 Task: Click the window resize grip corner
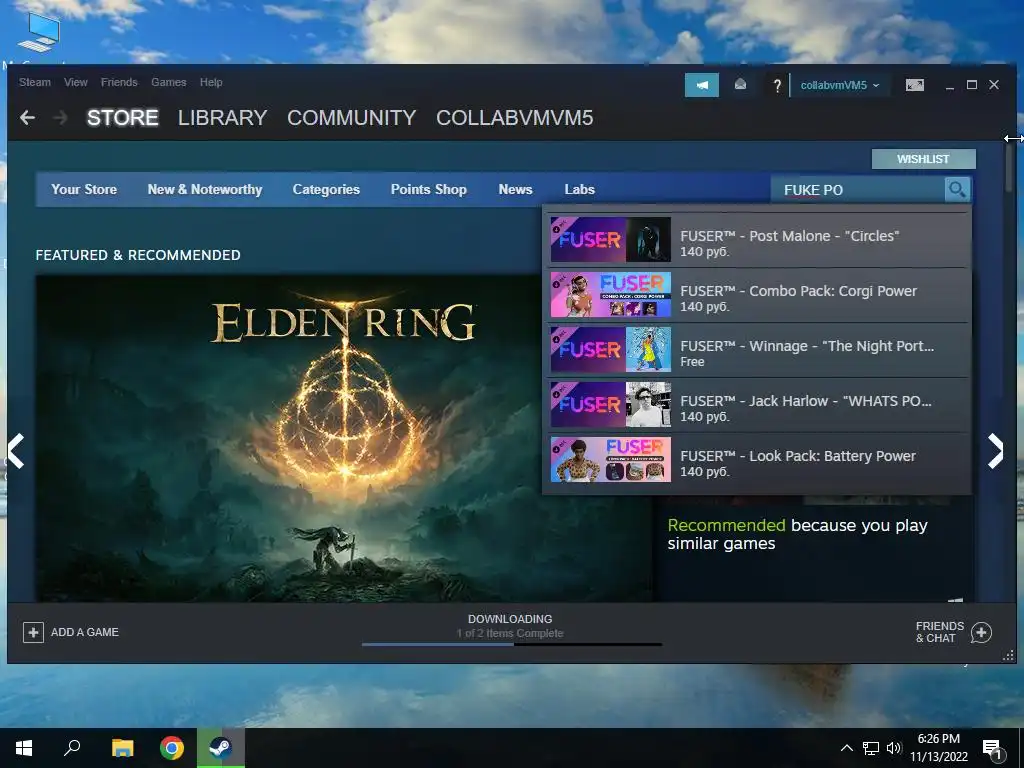1008,655
